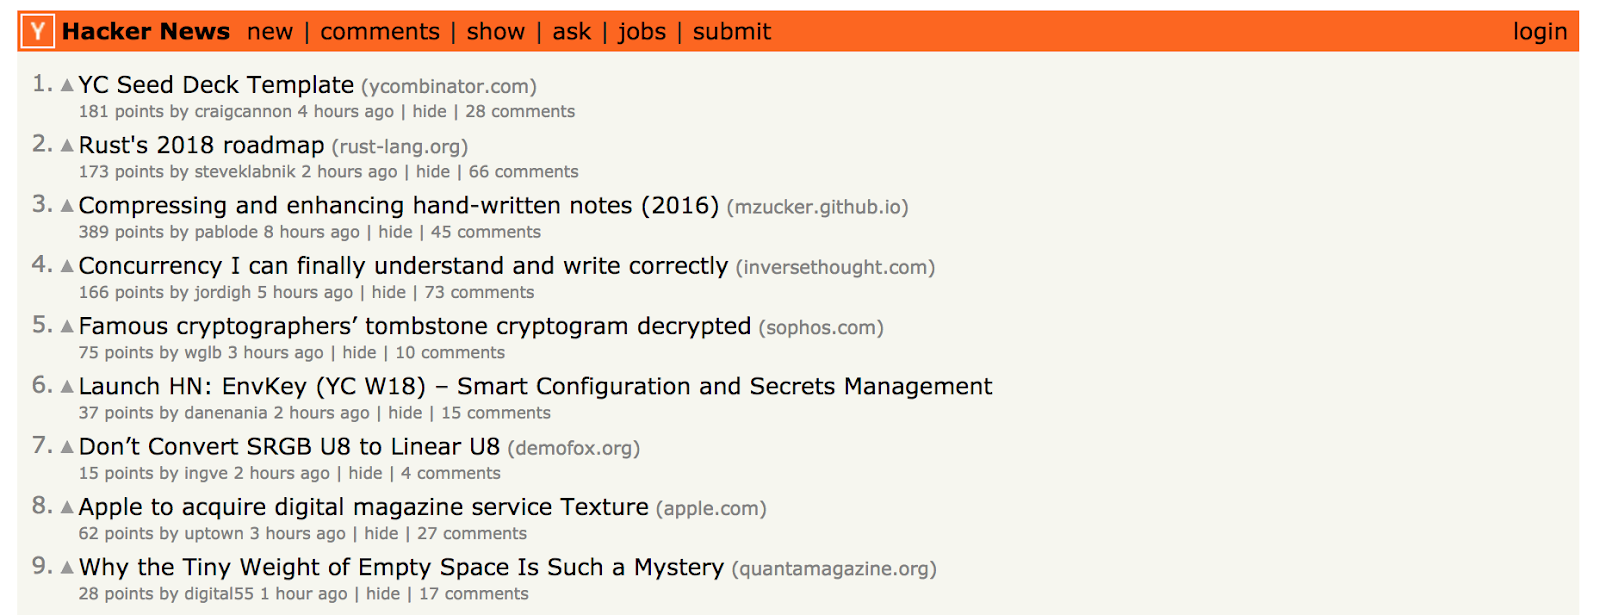Open the YC Seed Deck Template article
This screenshot has height=615, width=1600.
tap(216, 85)
